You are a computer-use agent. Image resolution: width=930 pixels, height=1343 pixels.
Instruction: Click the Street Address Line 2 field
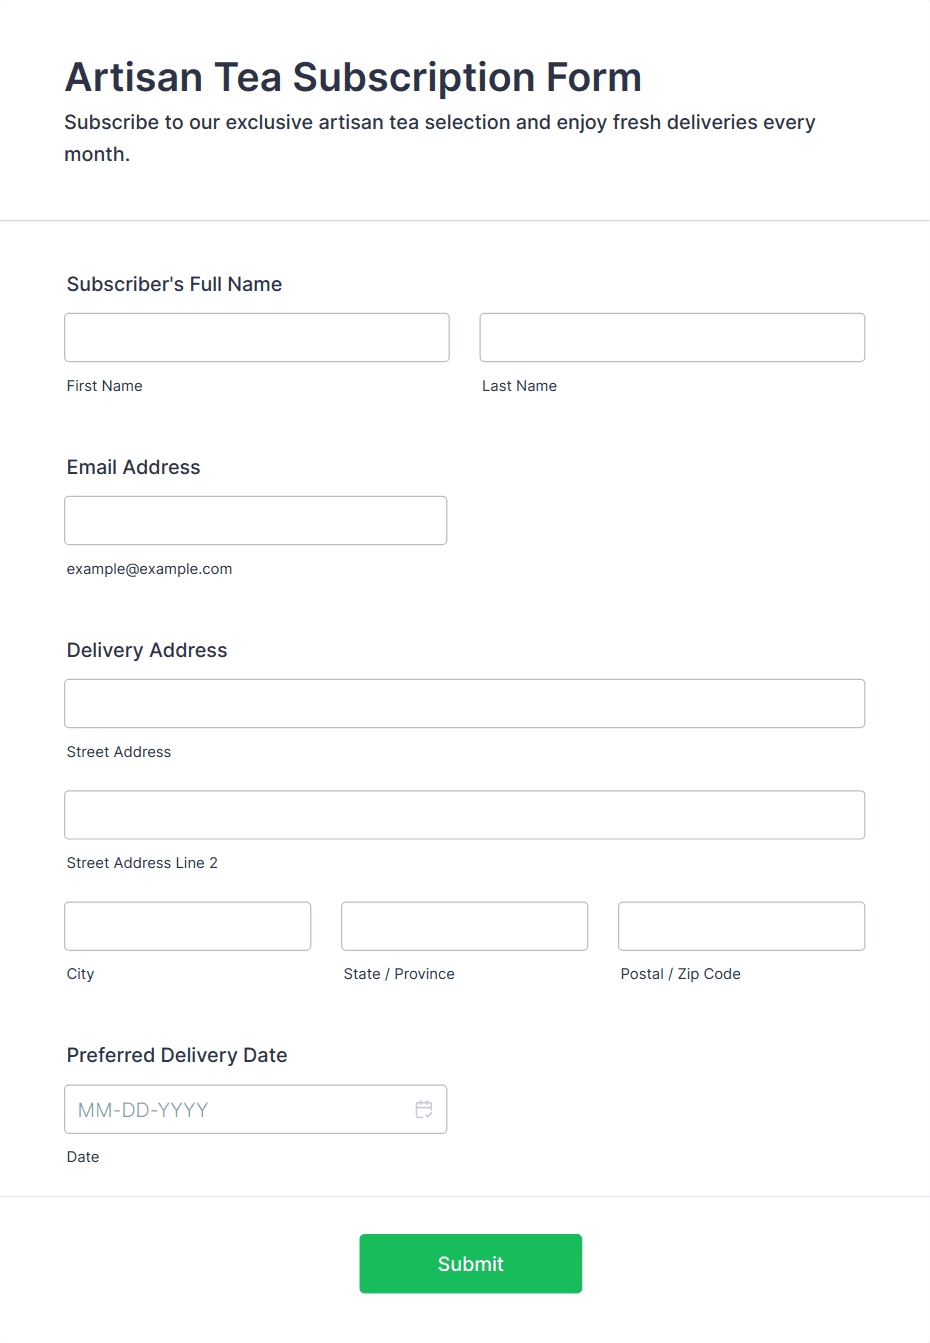tap(465, 815)
